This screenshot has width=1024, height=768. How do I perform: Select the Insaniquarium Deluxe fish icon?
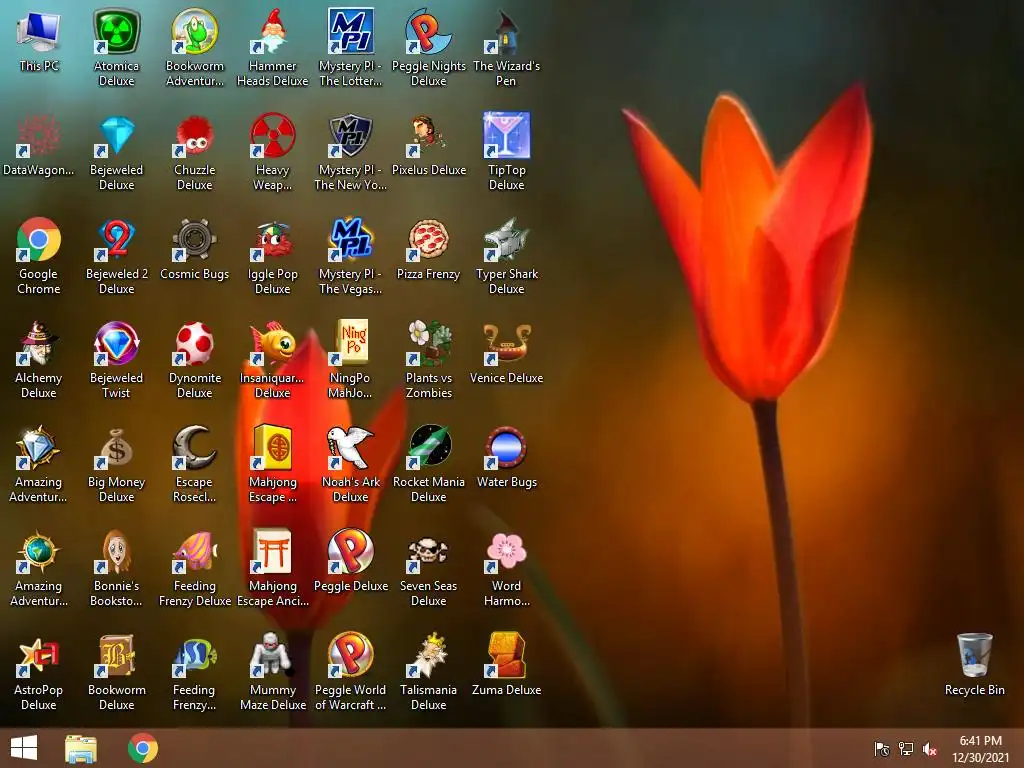click(272, 343)
